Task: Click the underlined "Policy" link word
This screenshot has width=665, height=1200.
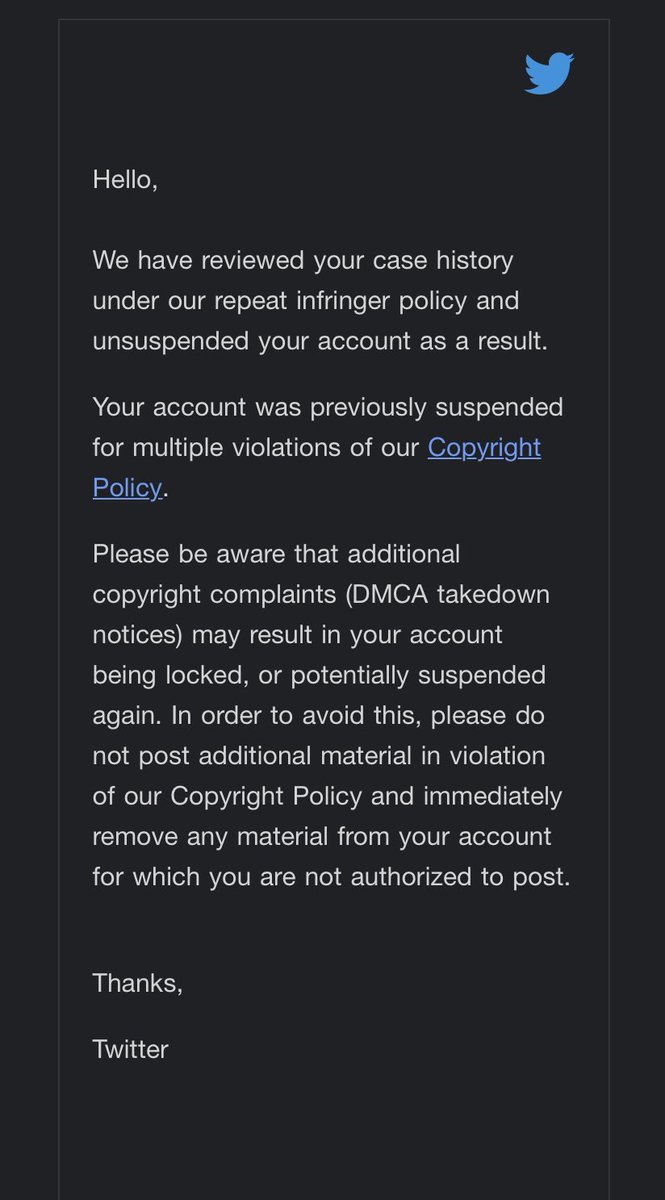Action: pos(127,487)
